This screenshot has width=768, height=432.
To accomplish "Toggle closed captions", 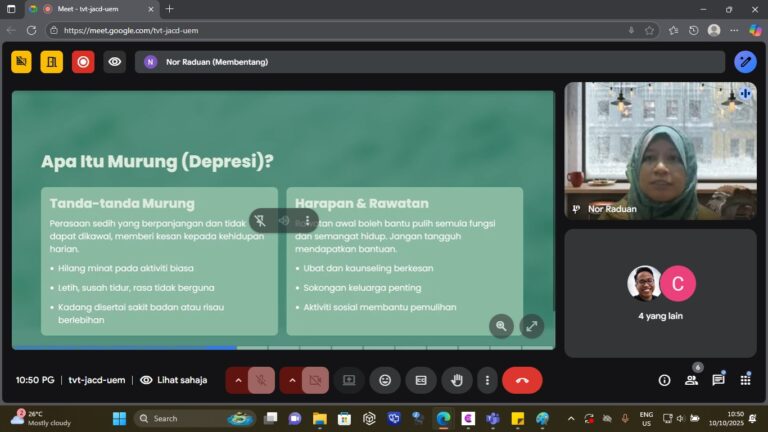I will tap(421, 380).
